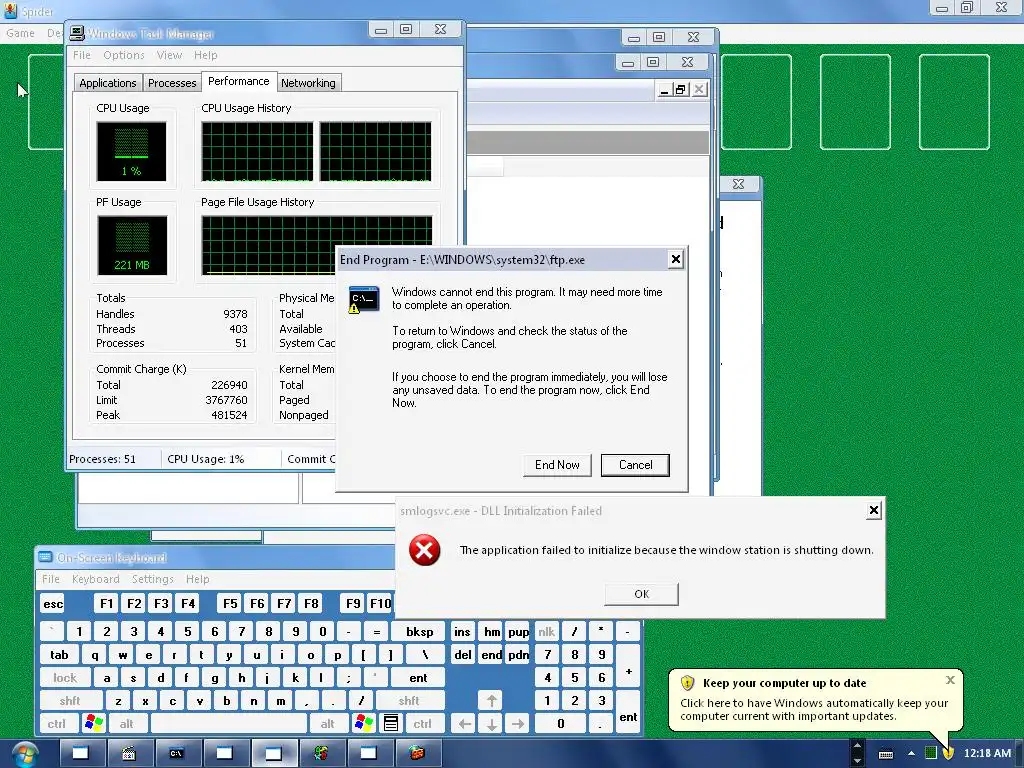Click the application menu key on keyboard
The image size is (1024, 768).
(x=391, y=723)
